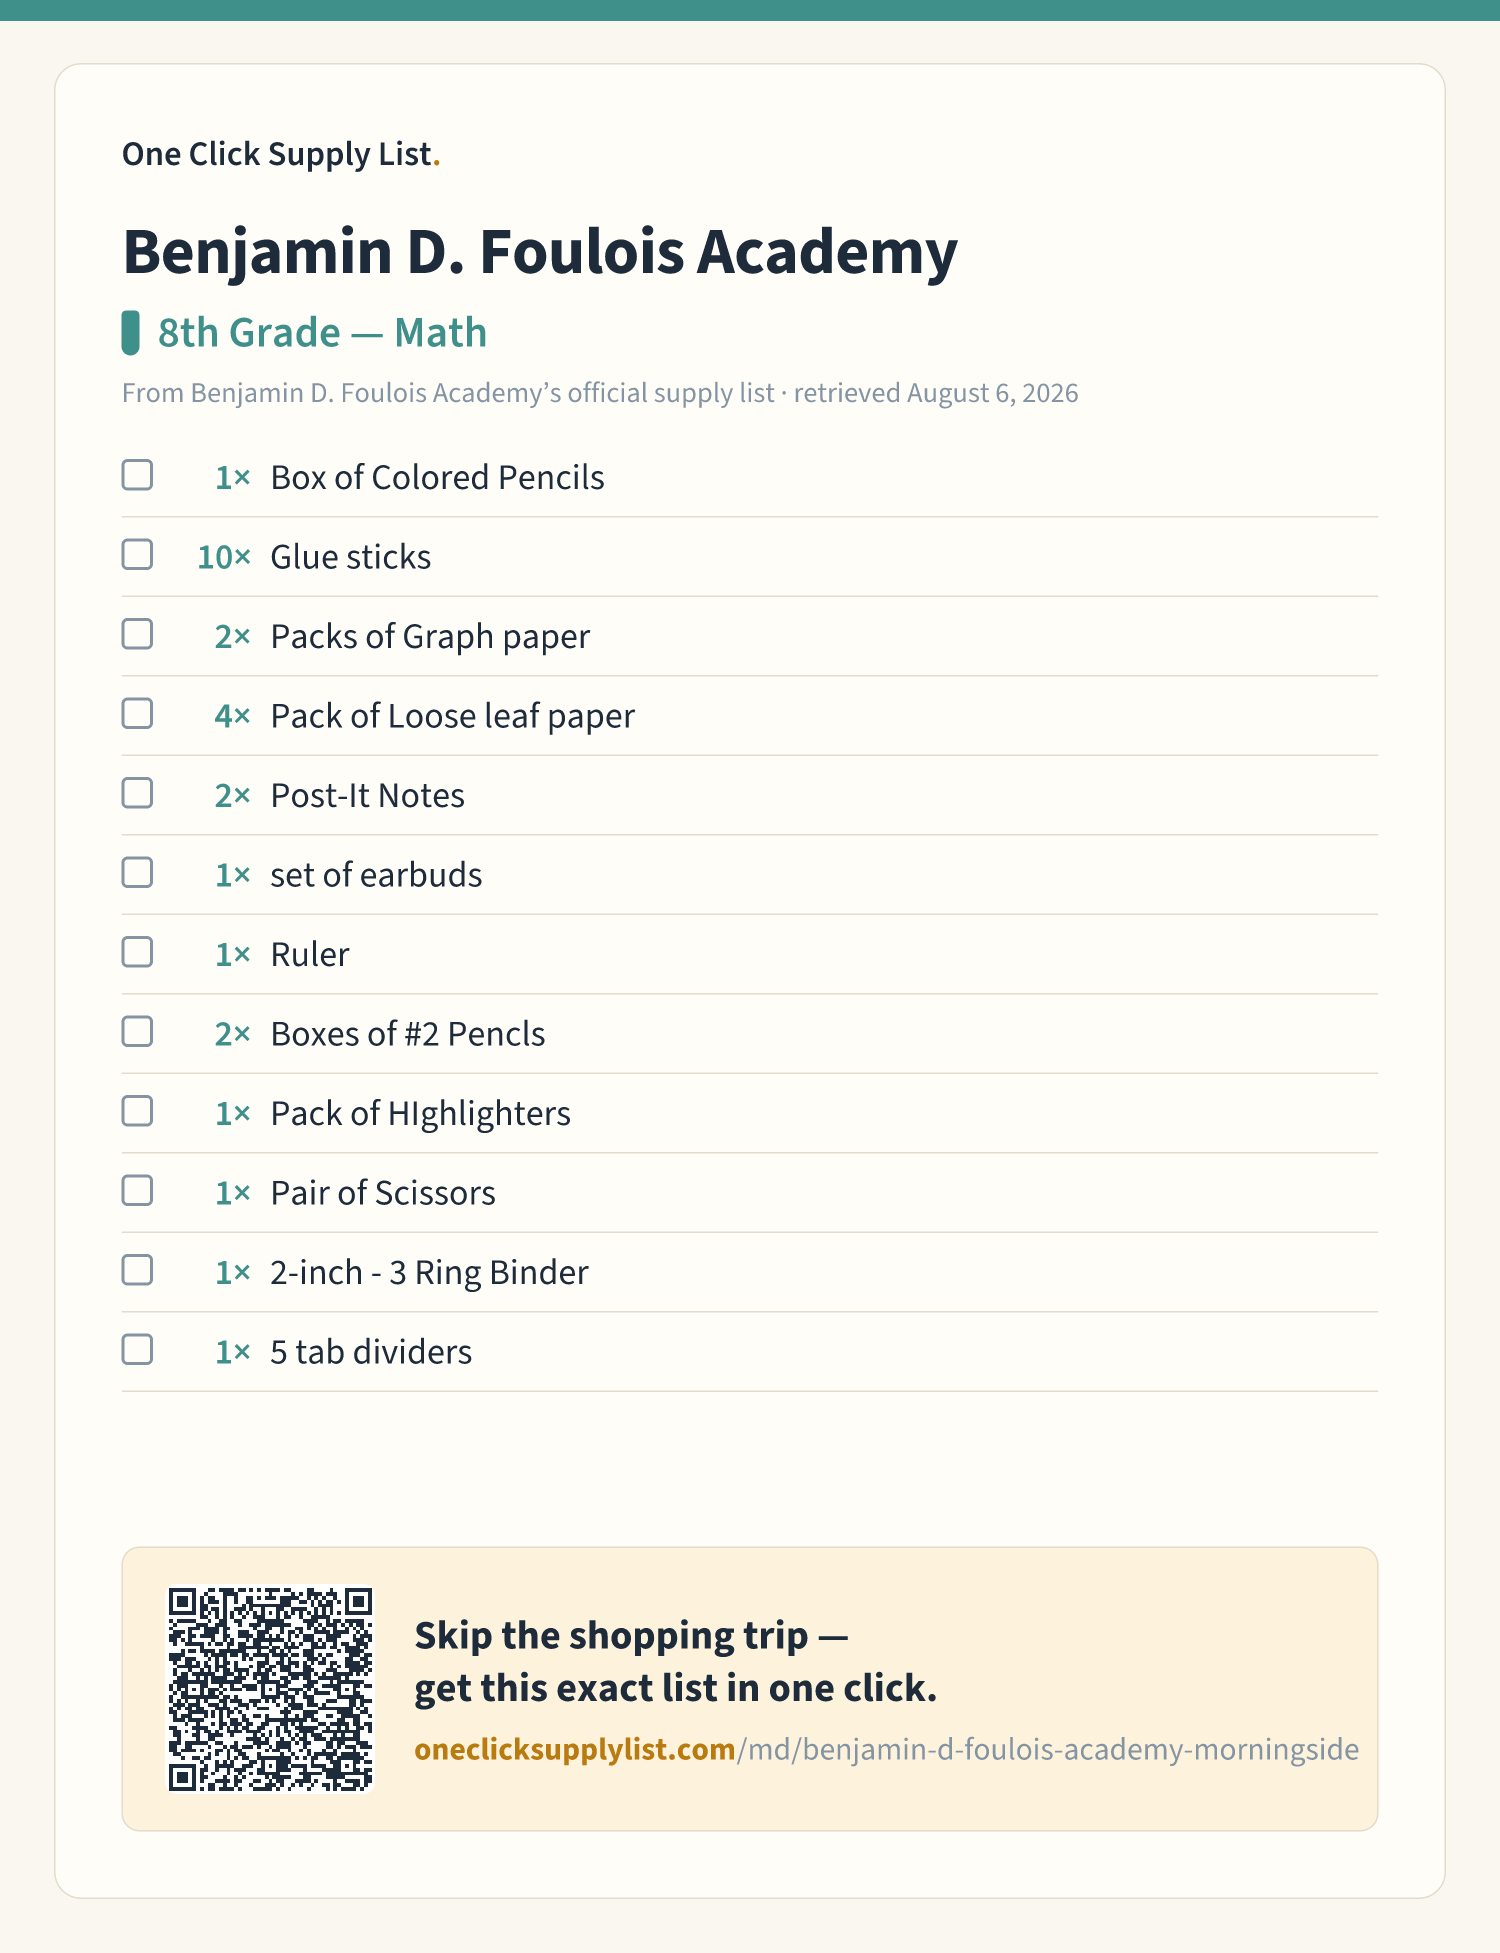Click the official supply list source note
Image resolution: width=1500 pixels, height=1953 pixels.
click(600, 393)
